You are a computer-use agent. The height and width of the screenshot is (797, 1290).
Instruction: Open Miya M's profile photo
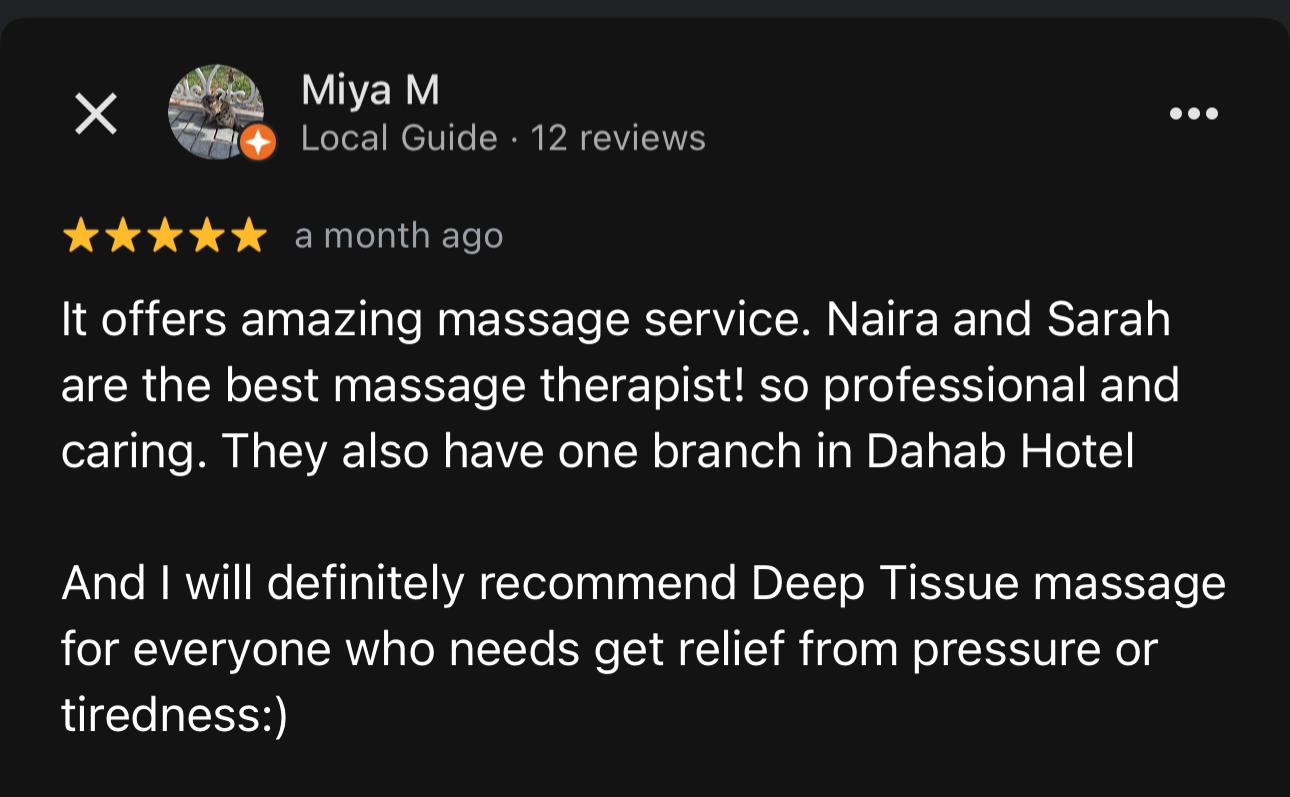click(216, 110)
